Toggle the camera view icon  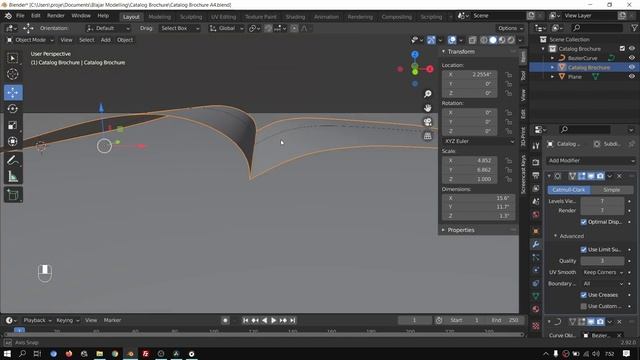[427, 122]
